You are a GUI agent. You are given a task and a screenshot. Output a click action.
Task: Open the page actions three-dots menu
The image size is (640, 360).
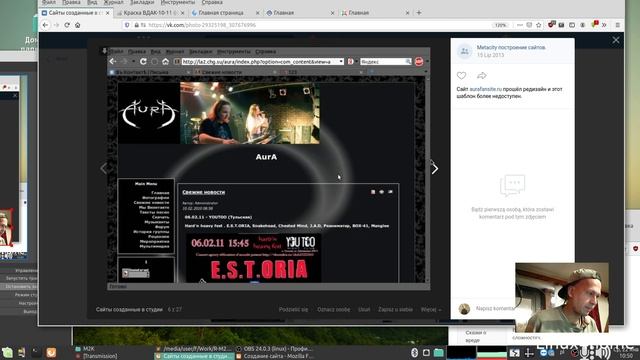(x=520, y=25)
